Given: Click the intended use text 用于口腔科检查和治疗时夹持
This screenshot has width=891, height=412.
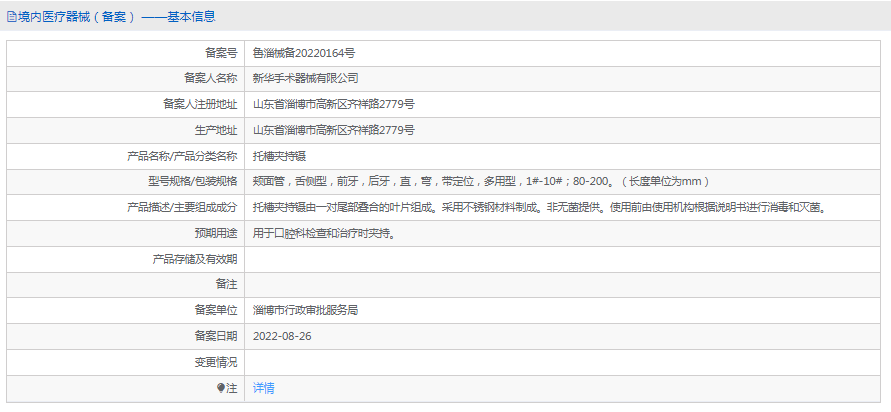Looking at the screenshot, I should (324, 234).
